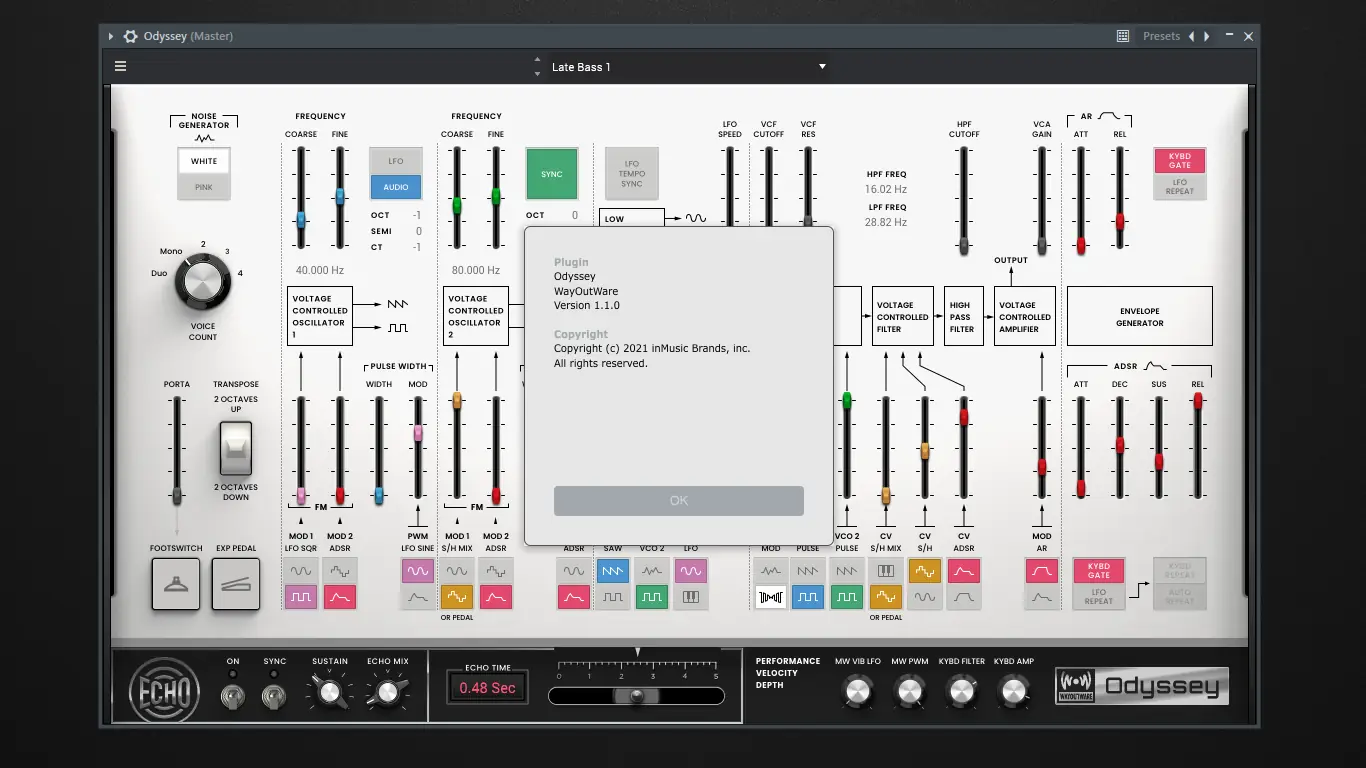Select green square icon under VCO 2 PULSE
Image resolution: width=1366 pixels, height=768 pixels.
tap(847, 597)
